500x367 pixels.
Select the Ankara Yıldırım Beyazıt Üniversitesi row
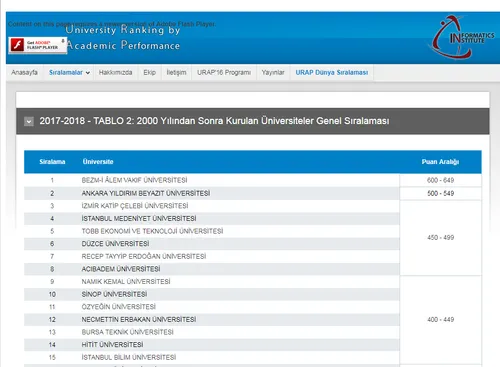click(x=212, y=193)
